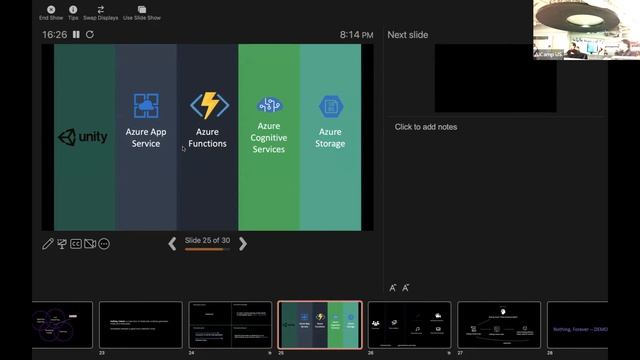The height and width of the screenshot is (360, 640).
Task: Pause the presentation timer
Action: click(x=76, y=35)
